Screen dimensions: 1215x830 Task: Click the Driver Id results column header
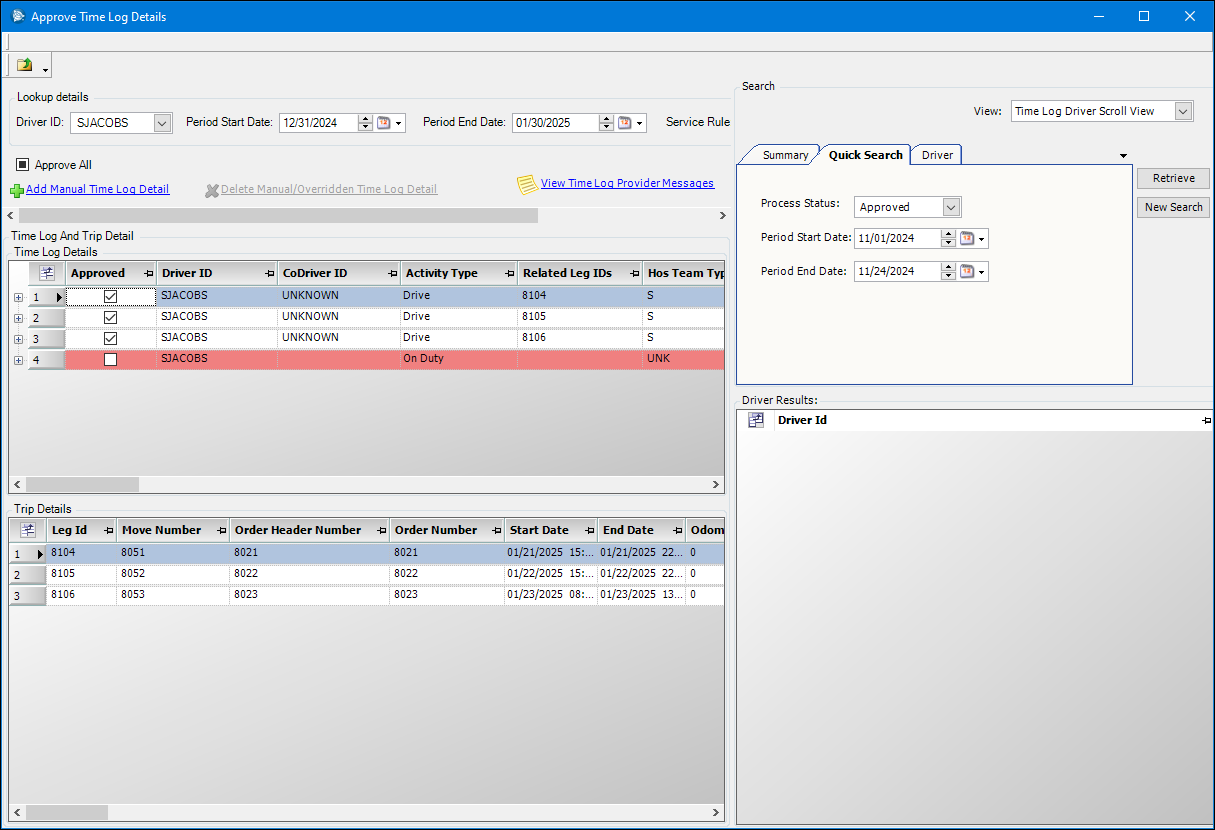click(994, 421)
